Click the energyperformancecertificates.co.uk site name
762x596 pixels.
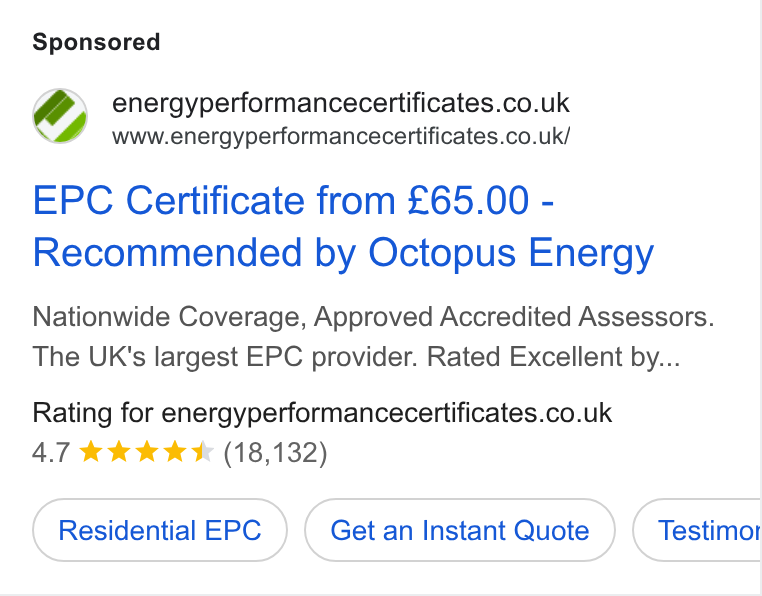pyautogui.click(x=340, y=103)
